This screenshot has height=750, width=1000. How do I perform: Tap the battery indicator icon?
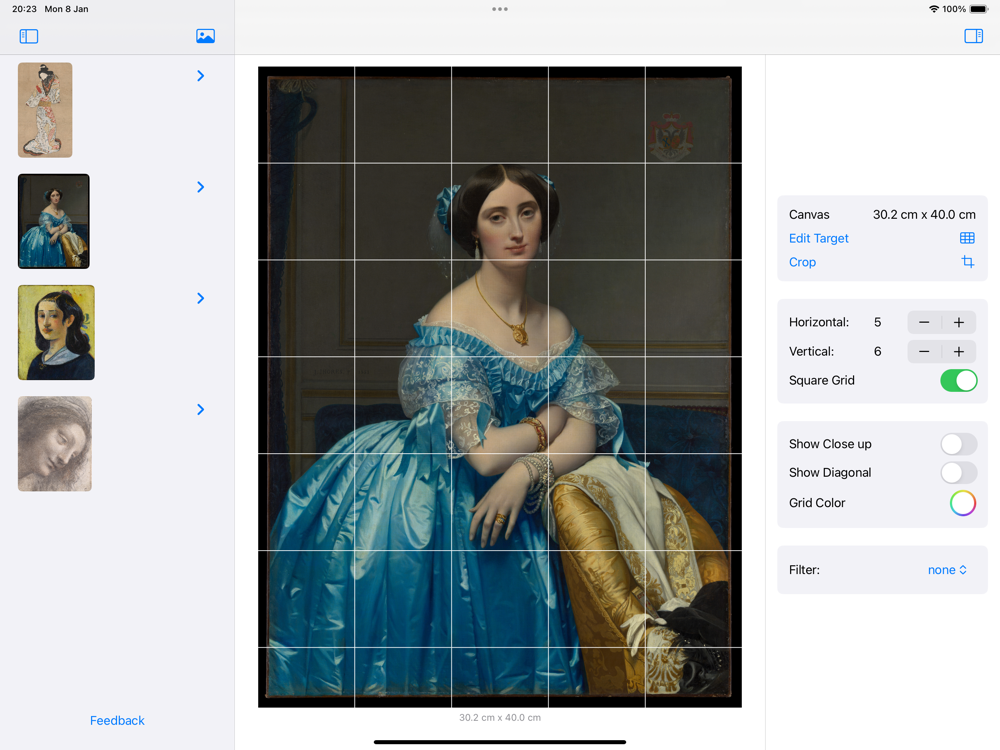(979, 9)
